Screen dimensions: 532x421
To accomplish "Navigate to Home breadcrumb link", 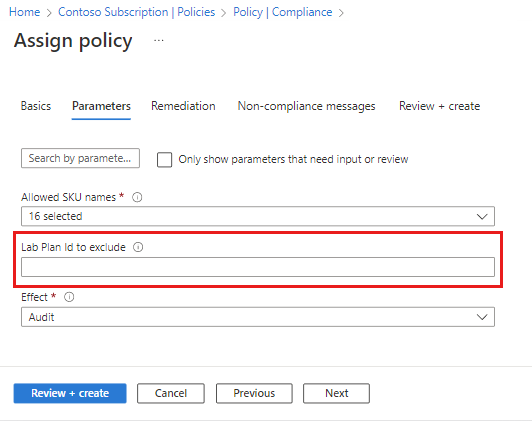I will [x=24, y=12].
